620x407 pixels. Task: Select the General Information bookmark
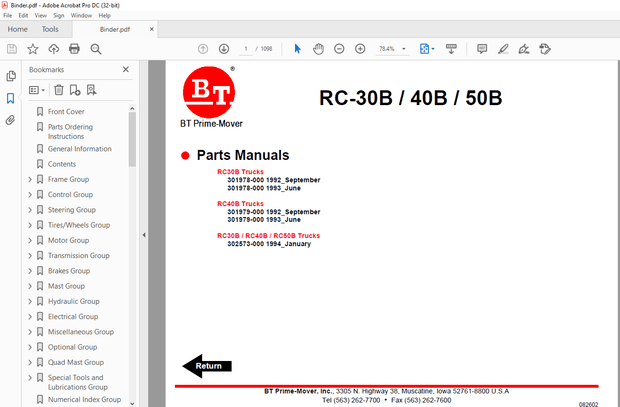tap(79, 149)
